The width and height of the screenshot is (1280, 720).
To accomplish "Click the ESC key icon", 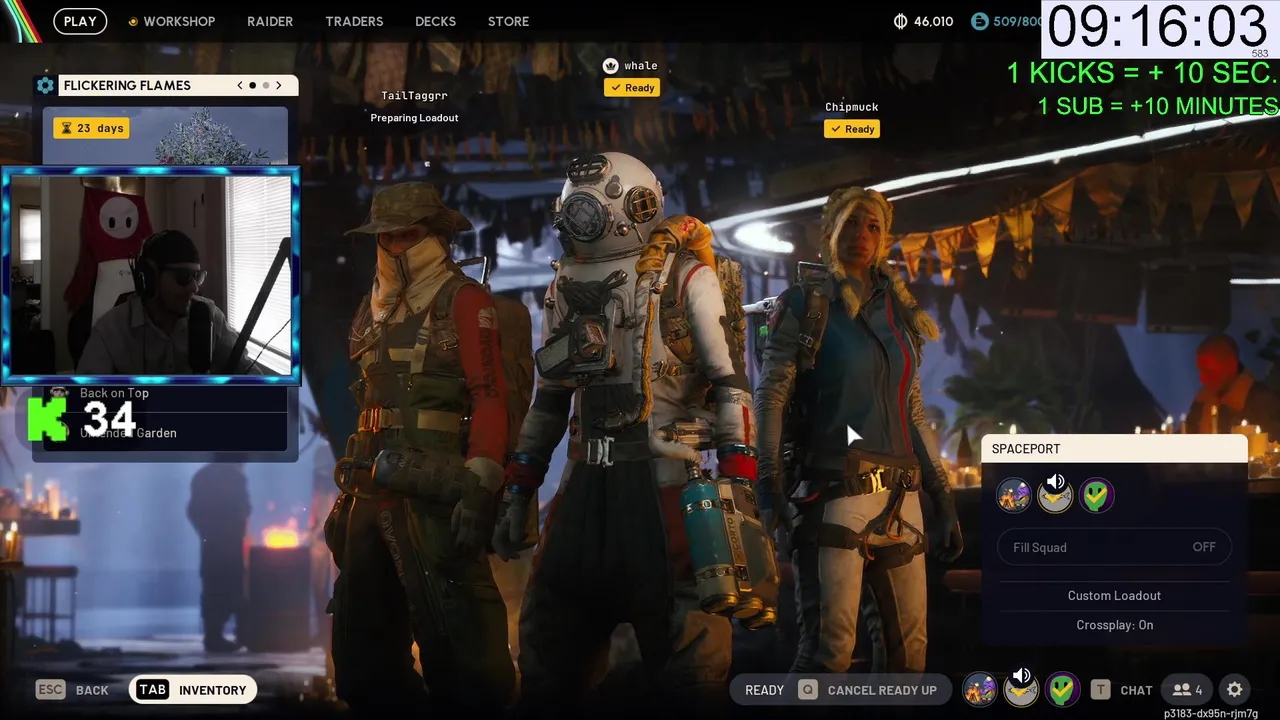I will 51,689.
